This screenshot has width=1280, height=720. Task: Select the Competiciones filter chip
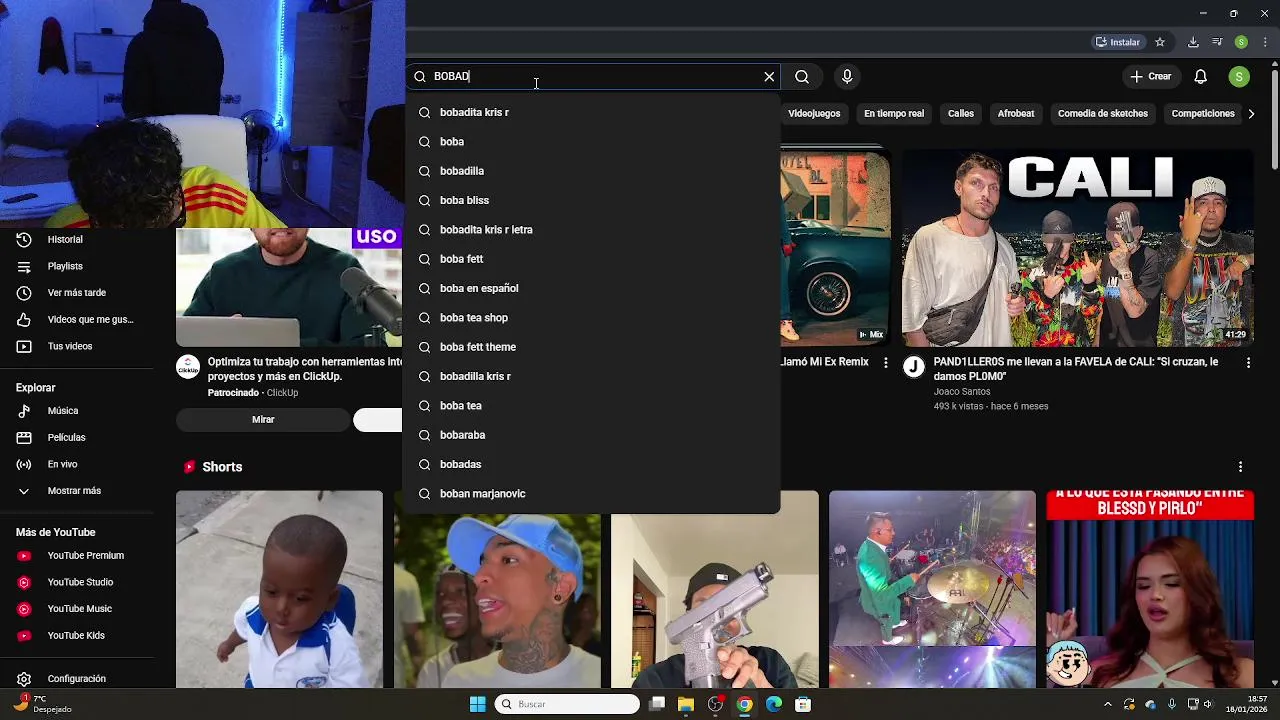[1203, 113]
